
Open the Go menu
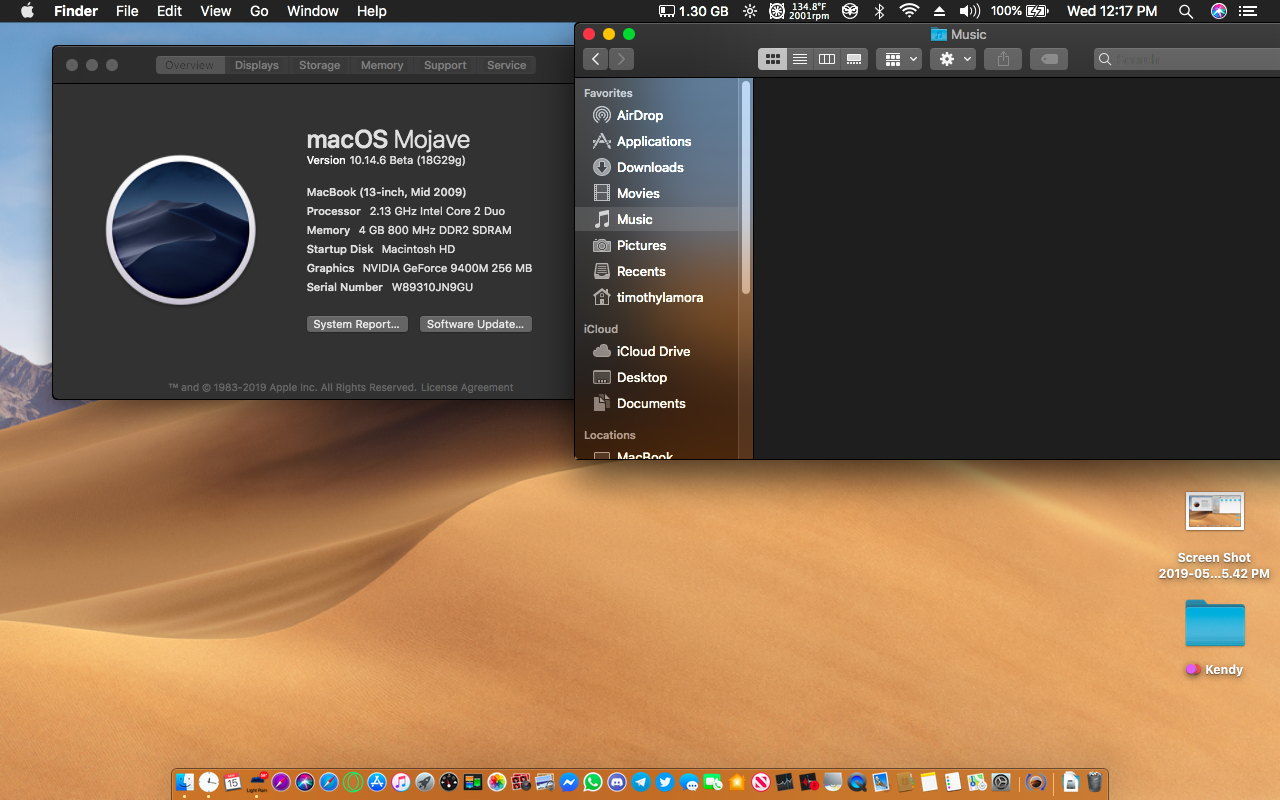[259, 11]
